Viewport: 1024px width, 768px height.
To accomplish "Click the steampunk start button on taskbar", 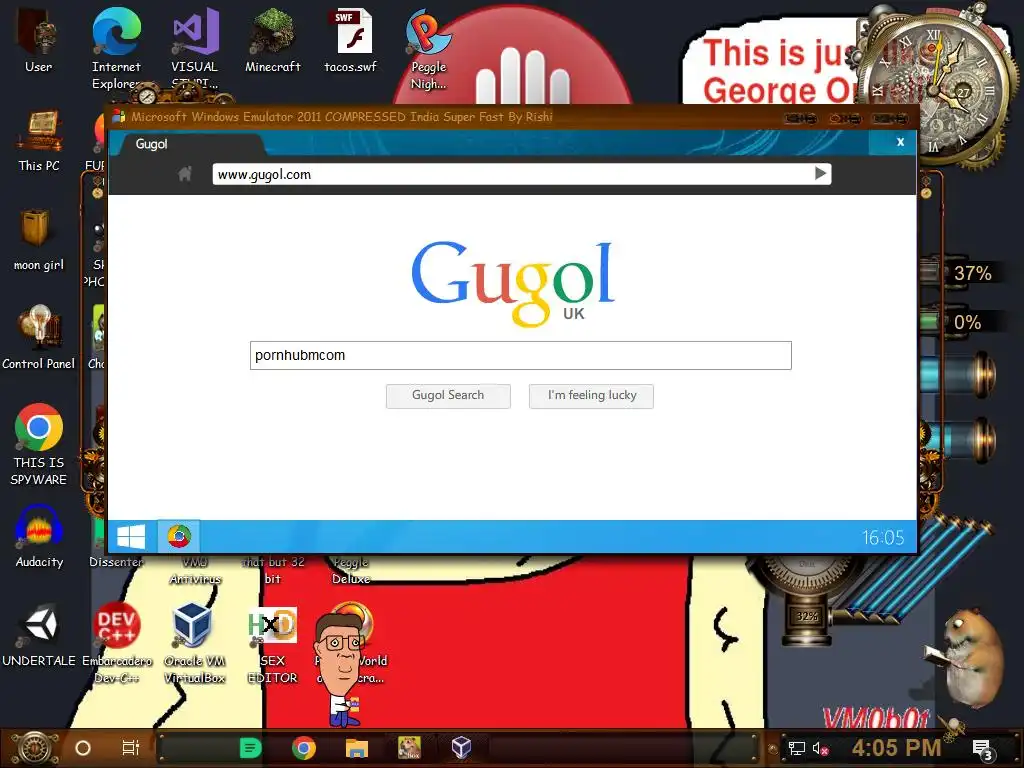I will (x=35, y=748).
